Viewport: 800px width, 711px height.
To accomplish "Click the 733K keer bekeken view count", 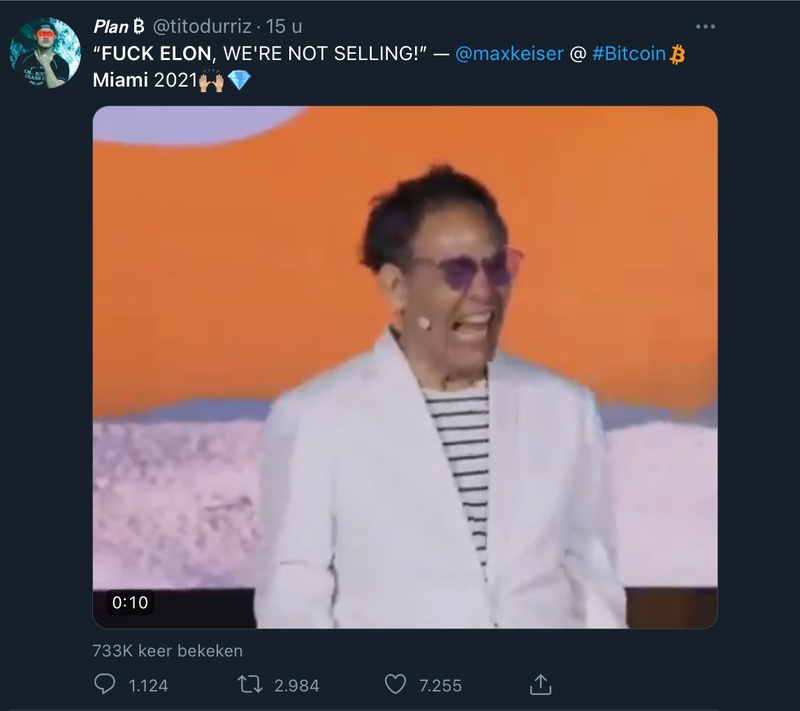I will tap(167, 651).
